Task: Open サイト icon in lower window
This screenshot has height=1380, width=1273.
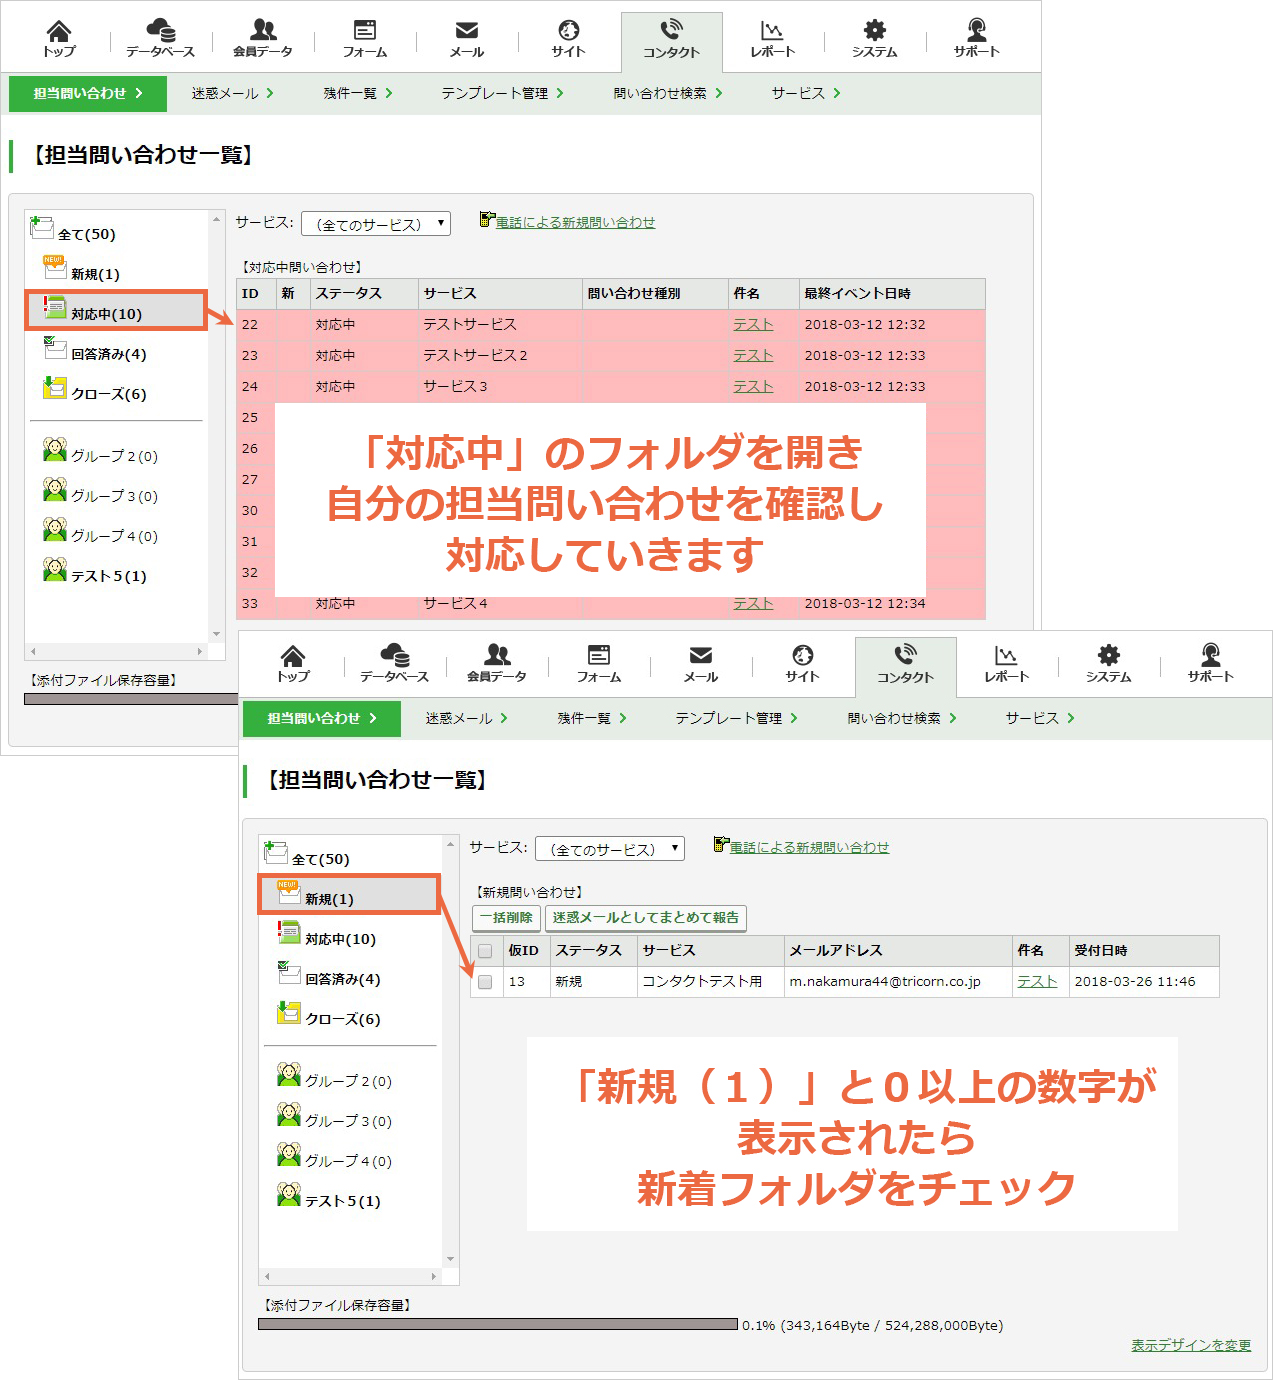Action: 802,664
